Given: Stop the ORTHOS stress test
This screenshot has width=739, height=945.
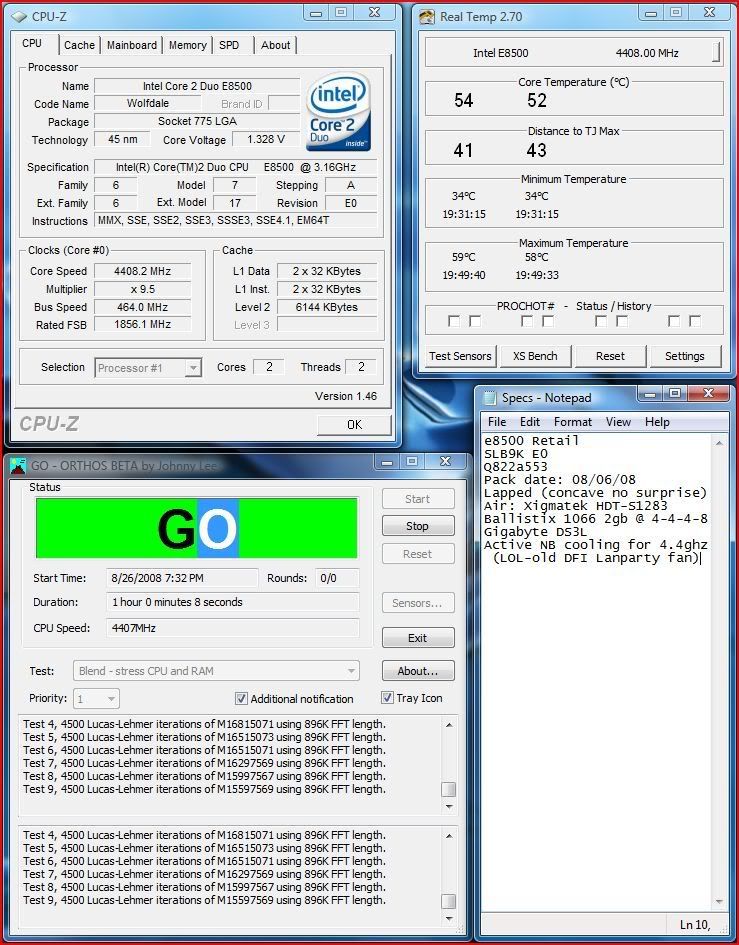Looking at the screenshot, I should coord(418,526).
